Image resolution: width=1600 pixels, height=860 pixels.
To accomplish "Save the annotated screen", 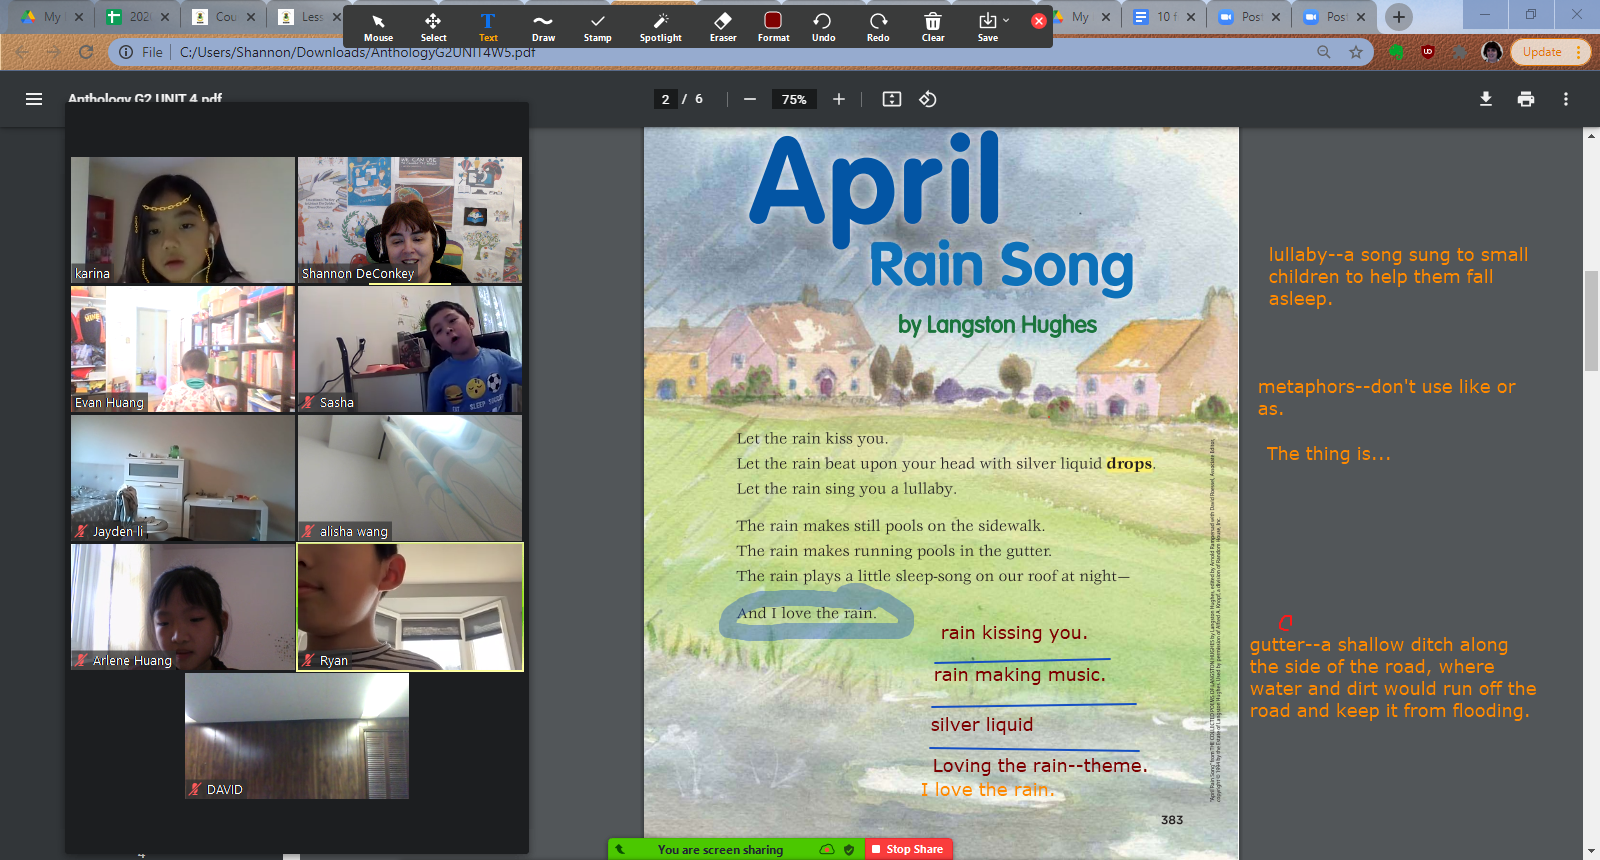I will 987,27.
